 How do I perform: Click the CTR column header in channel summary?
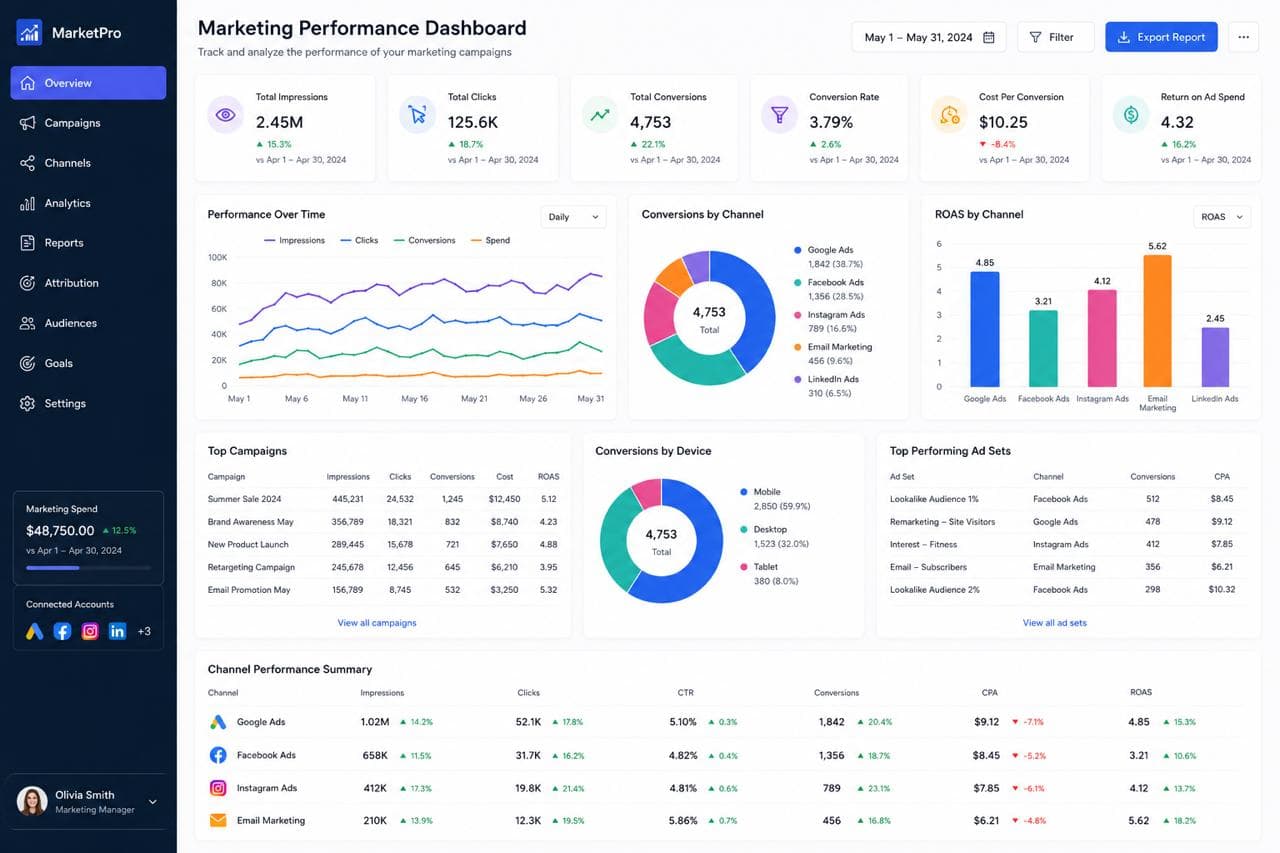[685, 692]
